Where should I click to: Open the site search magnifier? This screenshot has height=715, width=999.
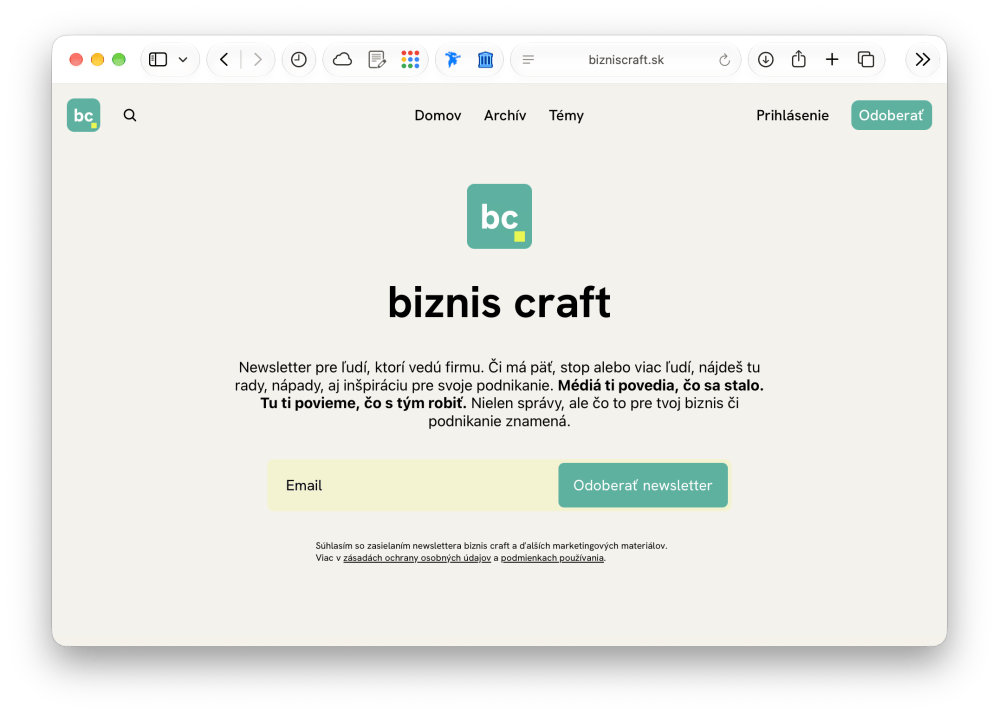[130, 115]
